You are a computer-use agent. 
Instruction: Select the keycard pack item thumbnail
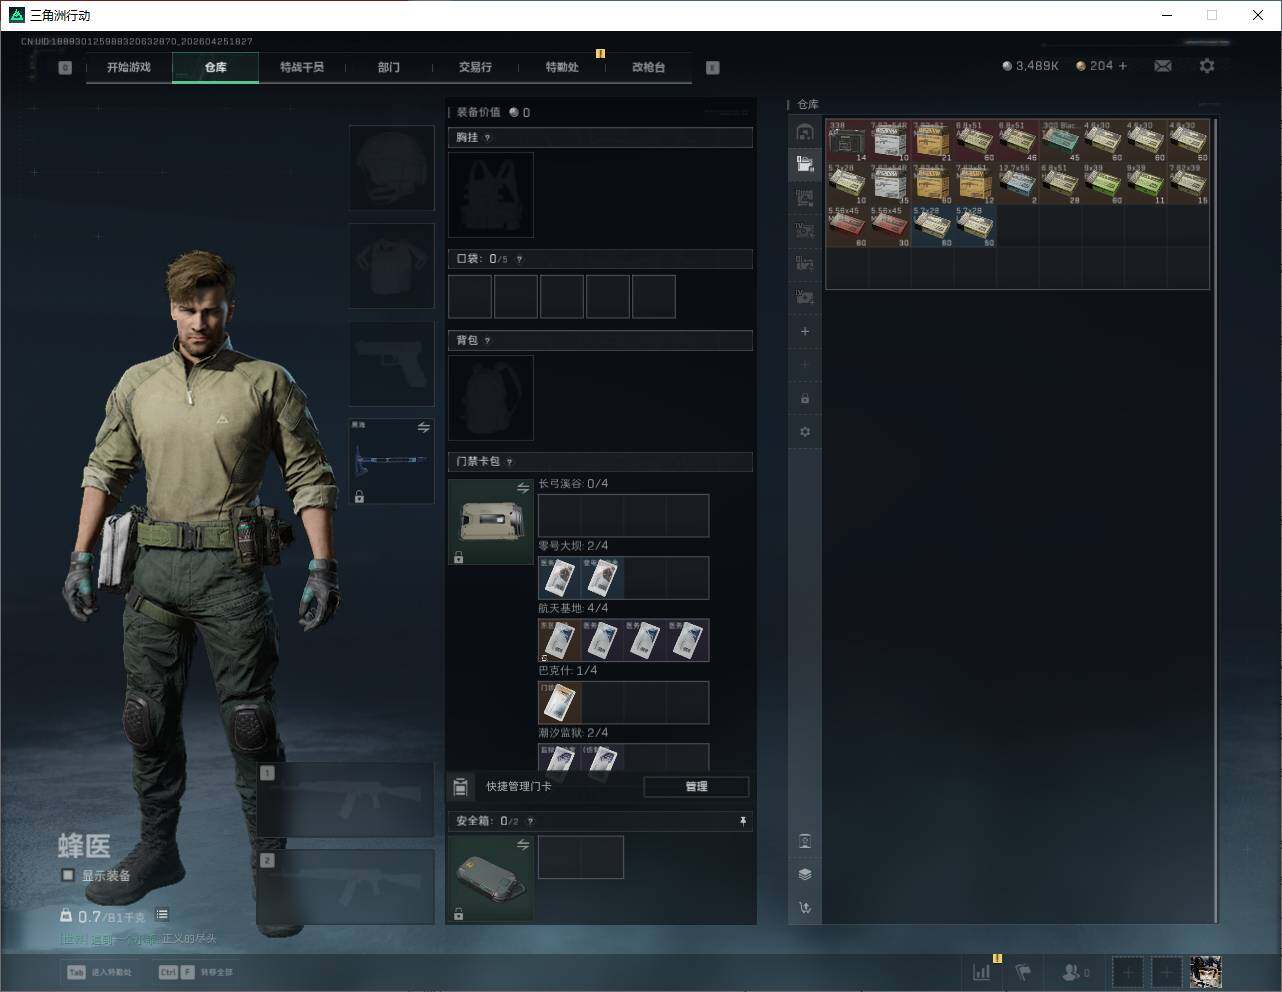pyautogui.click(x=491, y=522)
